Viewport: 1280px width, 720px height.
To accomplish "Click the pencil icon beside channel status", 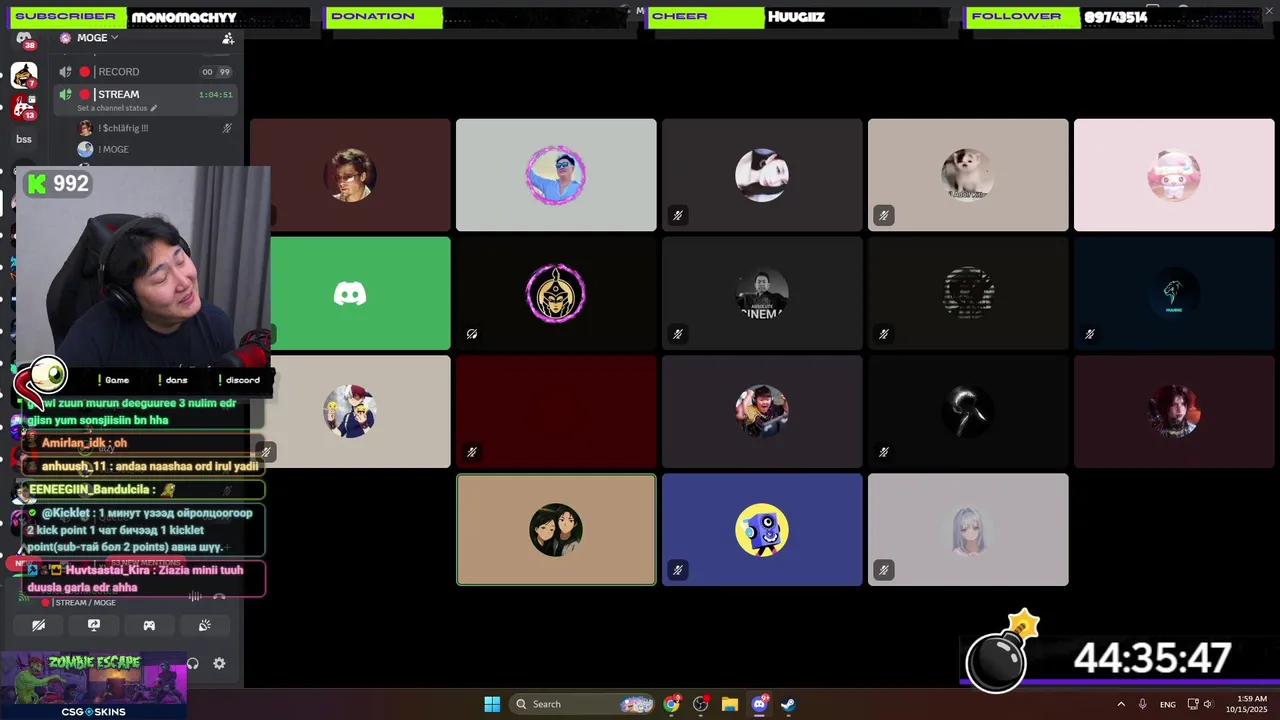I will point(154,108).
